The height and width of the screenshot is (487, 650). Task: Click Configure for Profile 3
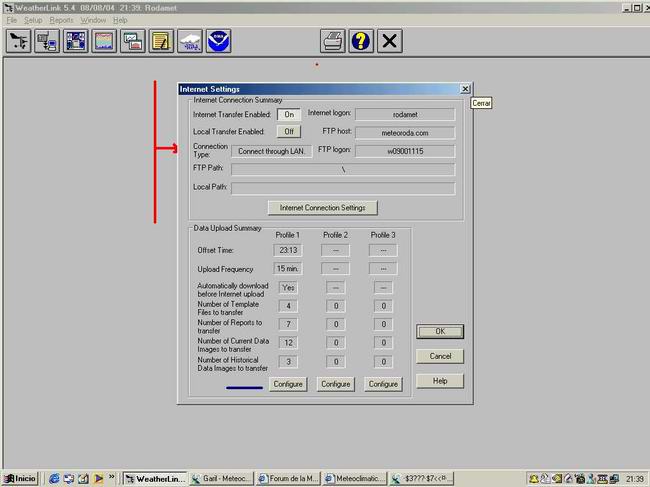point(383,384)
